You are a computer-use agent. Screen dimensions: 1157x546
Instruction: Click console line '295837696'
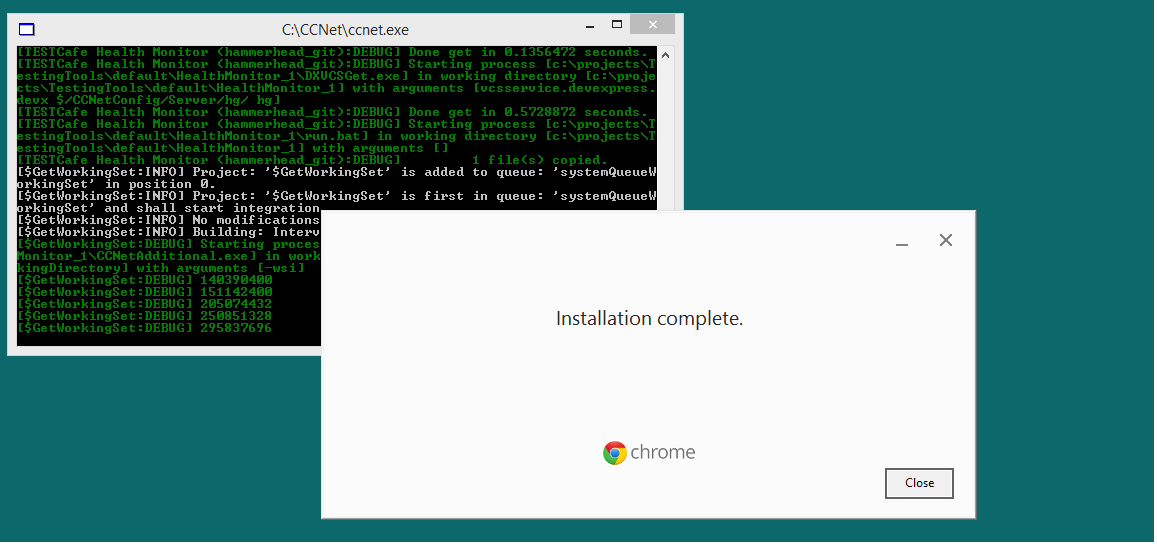pyautogui.click(x=145, y=328)
